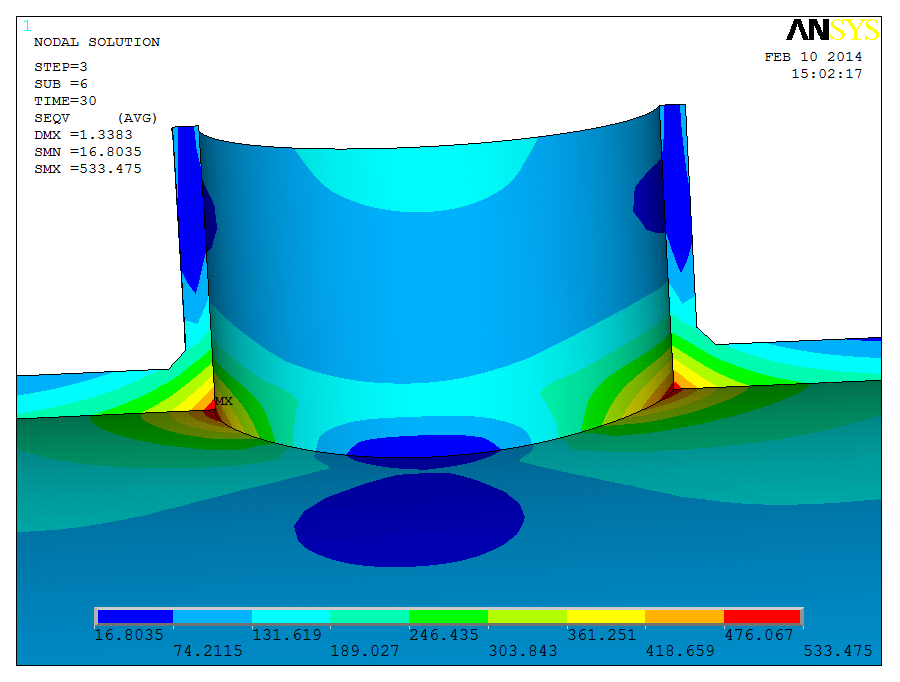Click the SMN =16.8035 value
This screenshot has width=900, height=682.
87,152
